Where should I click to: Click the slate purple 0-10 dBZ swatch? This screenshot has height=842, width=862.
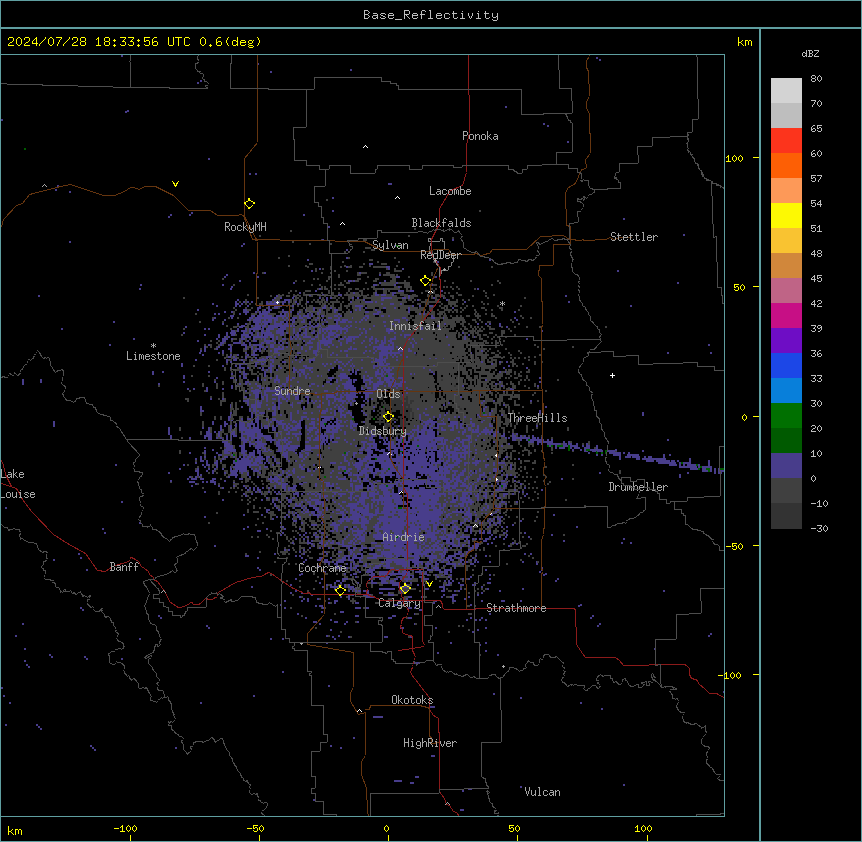[786, 466]
